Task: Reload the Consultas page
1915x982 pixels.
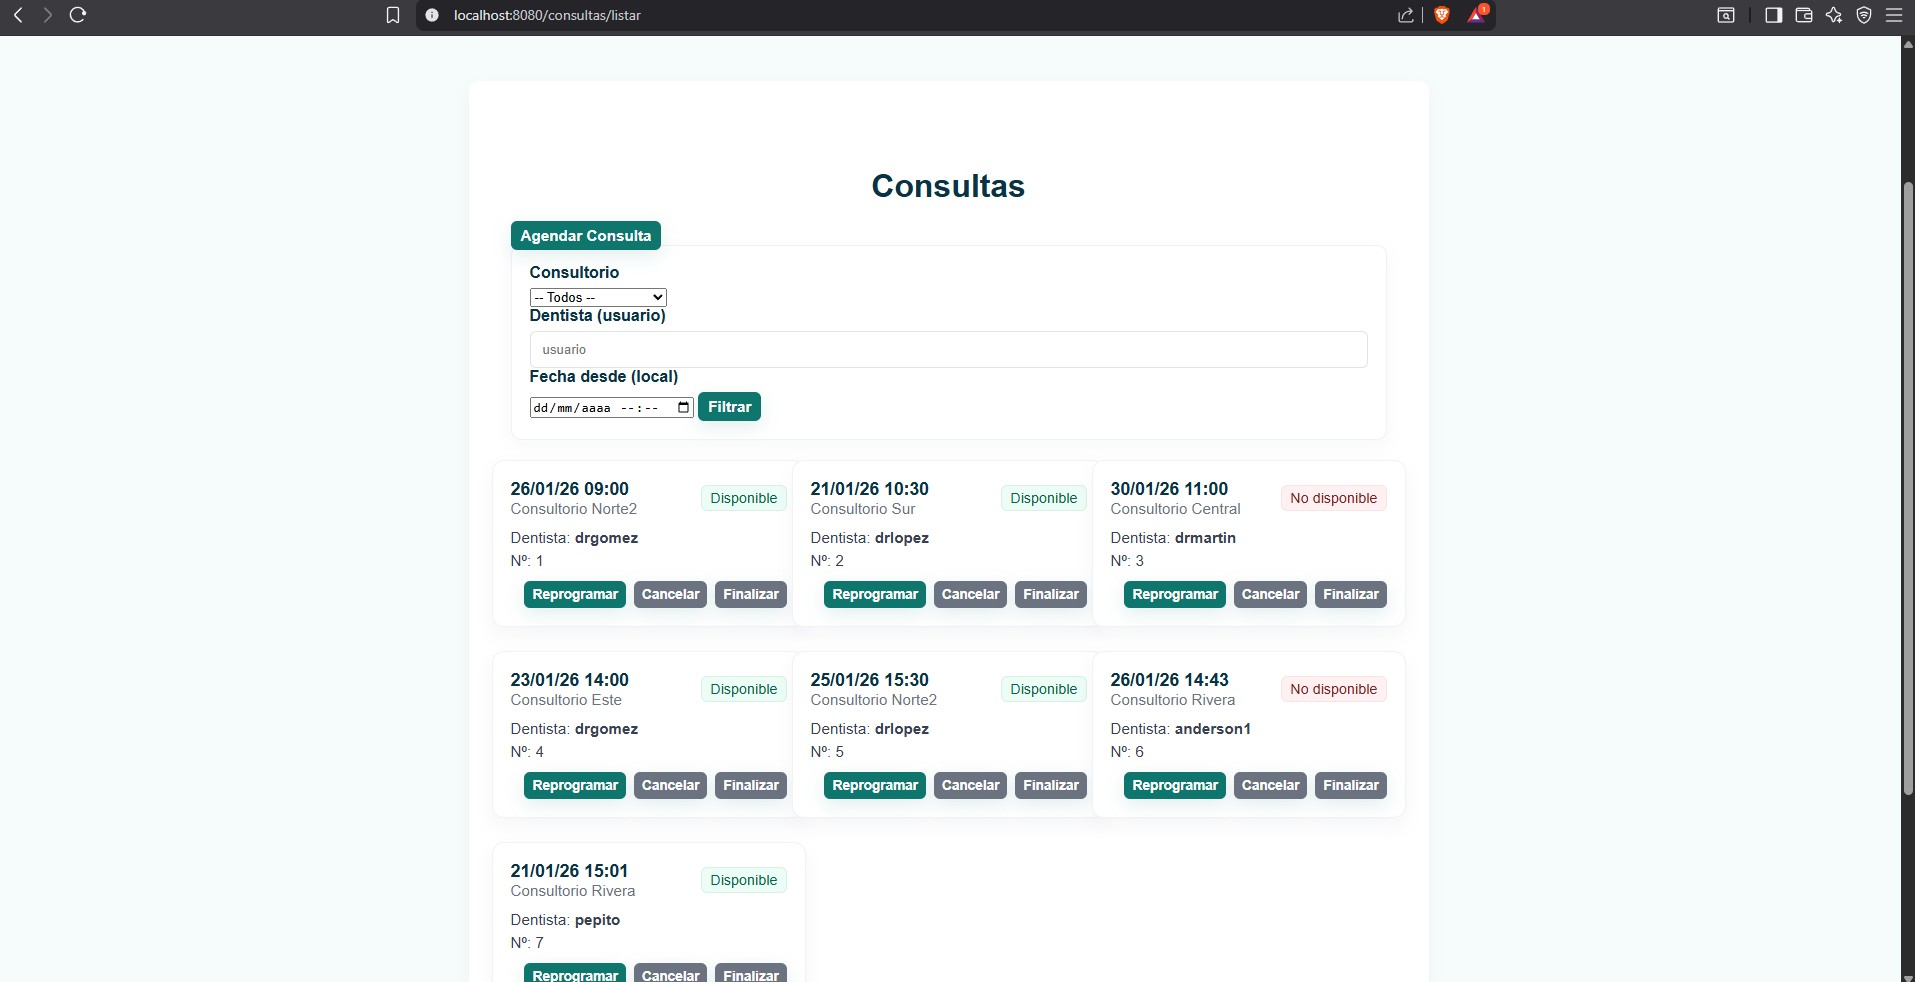Action: 79,15
